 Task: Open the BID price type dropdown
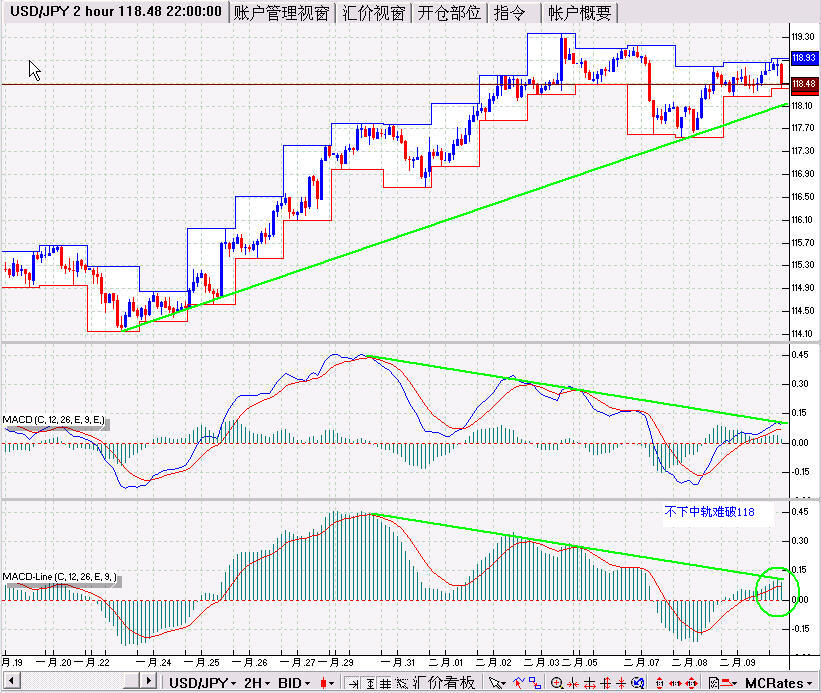pos(294,683)
